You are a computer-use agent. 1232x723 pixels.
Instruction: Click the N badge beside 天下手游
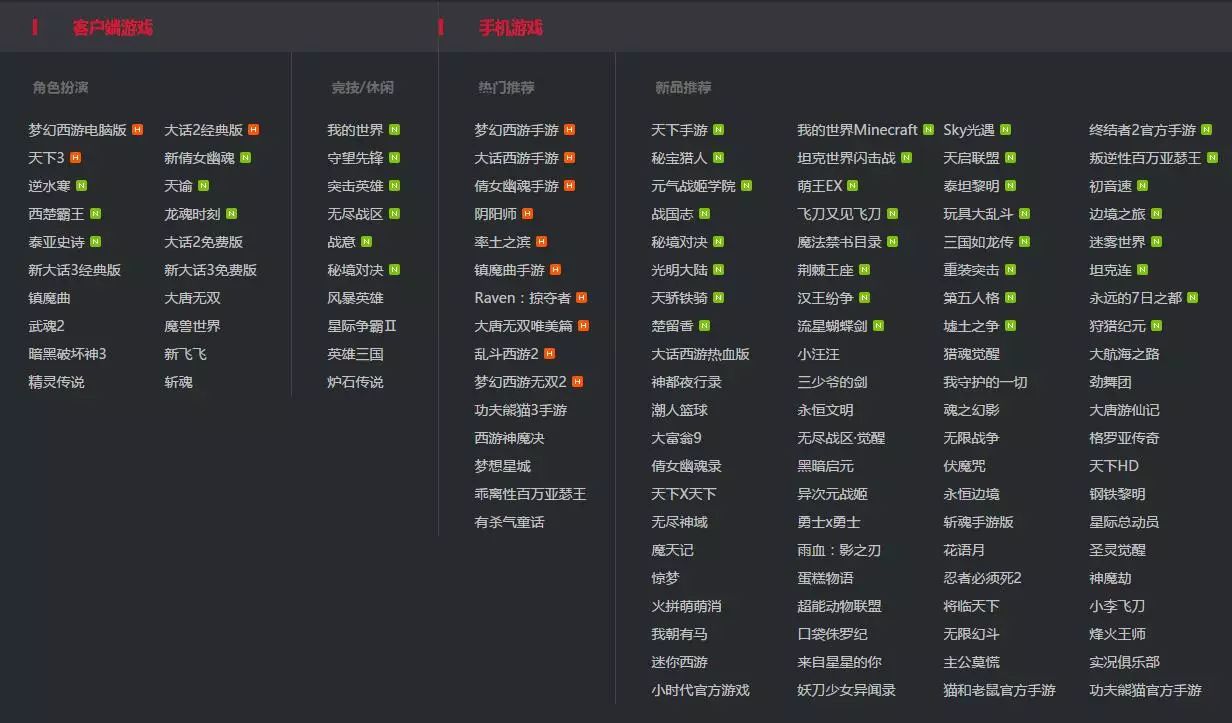coord(719,130)
